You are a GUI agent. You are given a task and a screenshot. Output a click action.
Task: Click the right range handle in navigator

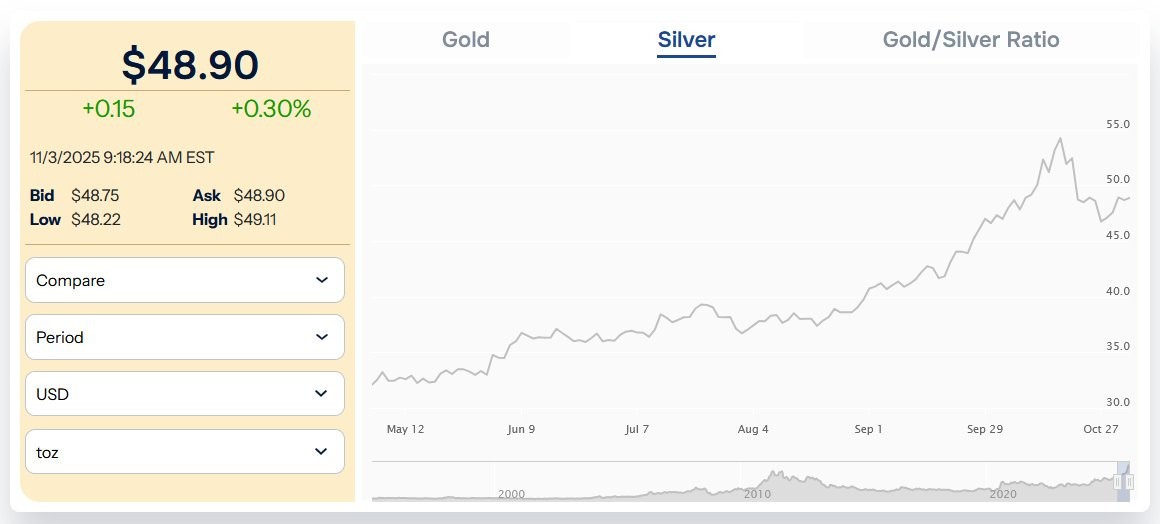(1130, 482)
